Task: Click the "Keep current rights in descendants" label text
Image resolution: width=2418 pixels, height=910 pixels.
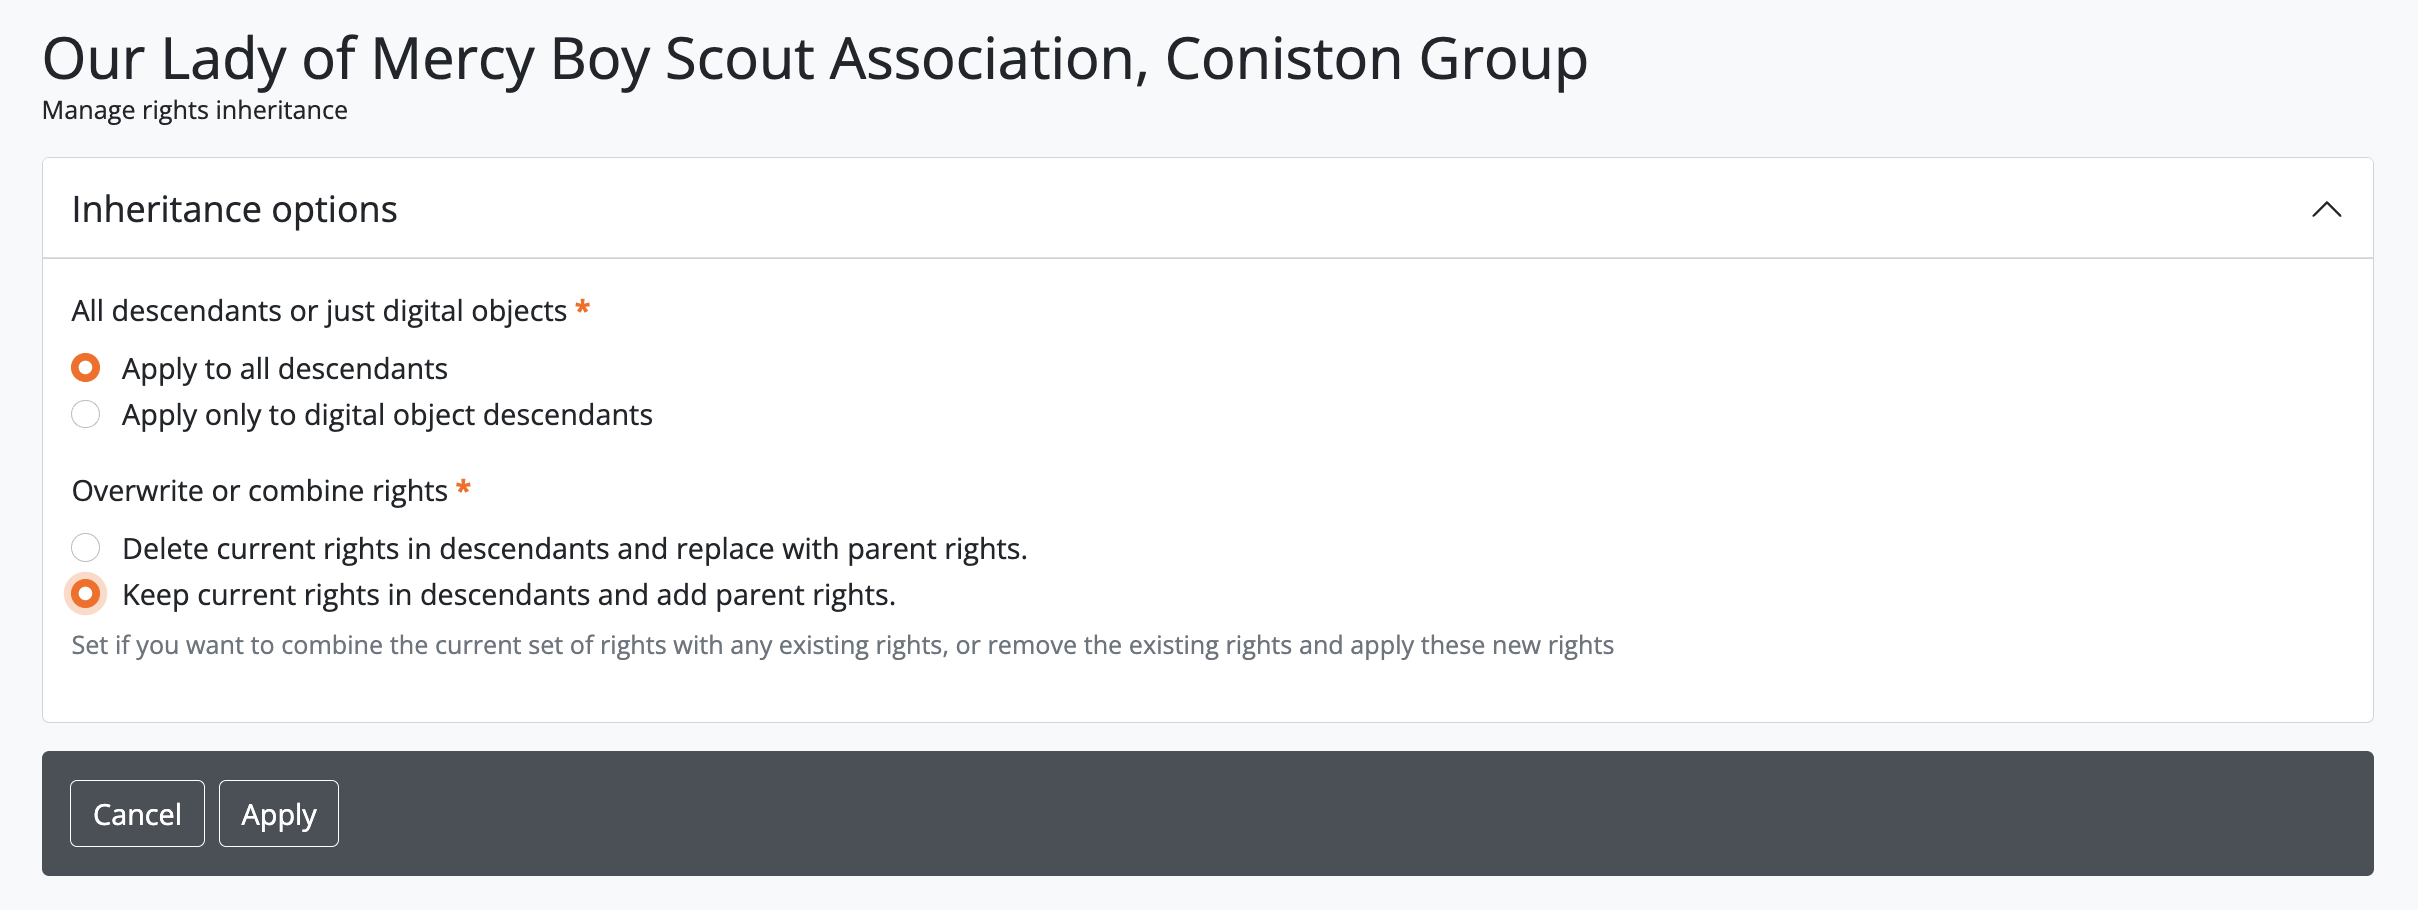Action: click(x=508, y=595)
